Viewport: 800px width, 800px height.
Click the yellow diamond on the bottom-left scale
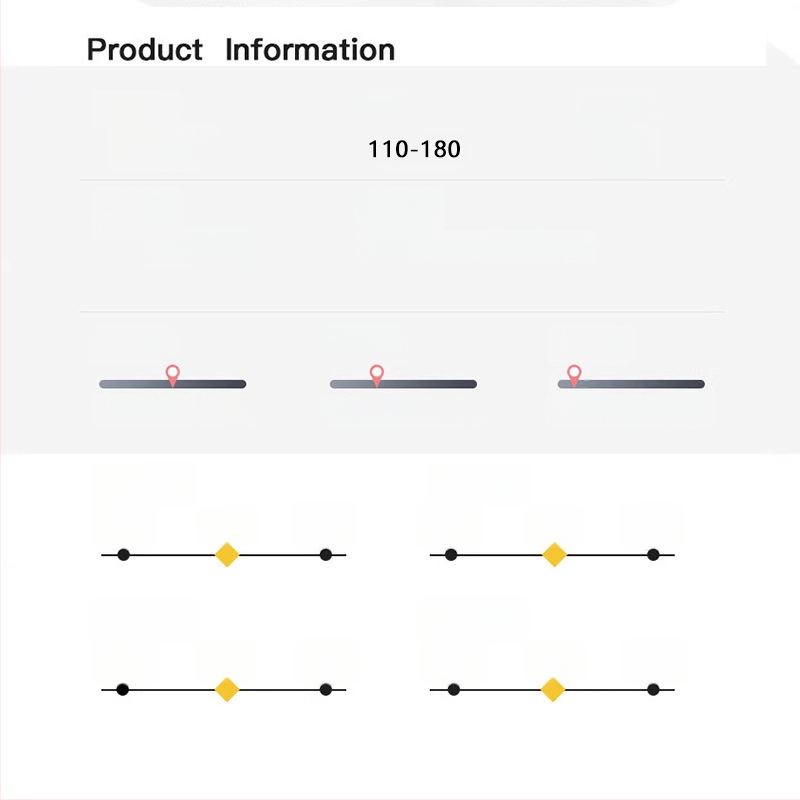pyautogui.click(x=227, y=689)
